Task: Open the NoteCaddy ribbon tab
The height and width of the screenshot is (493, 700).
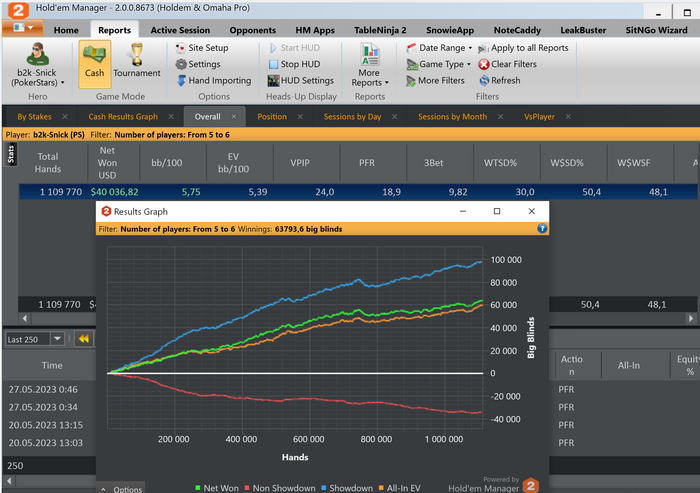Action: (x=517, y=30)
